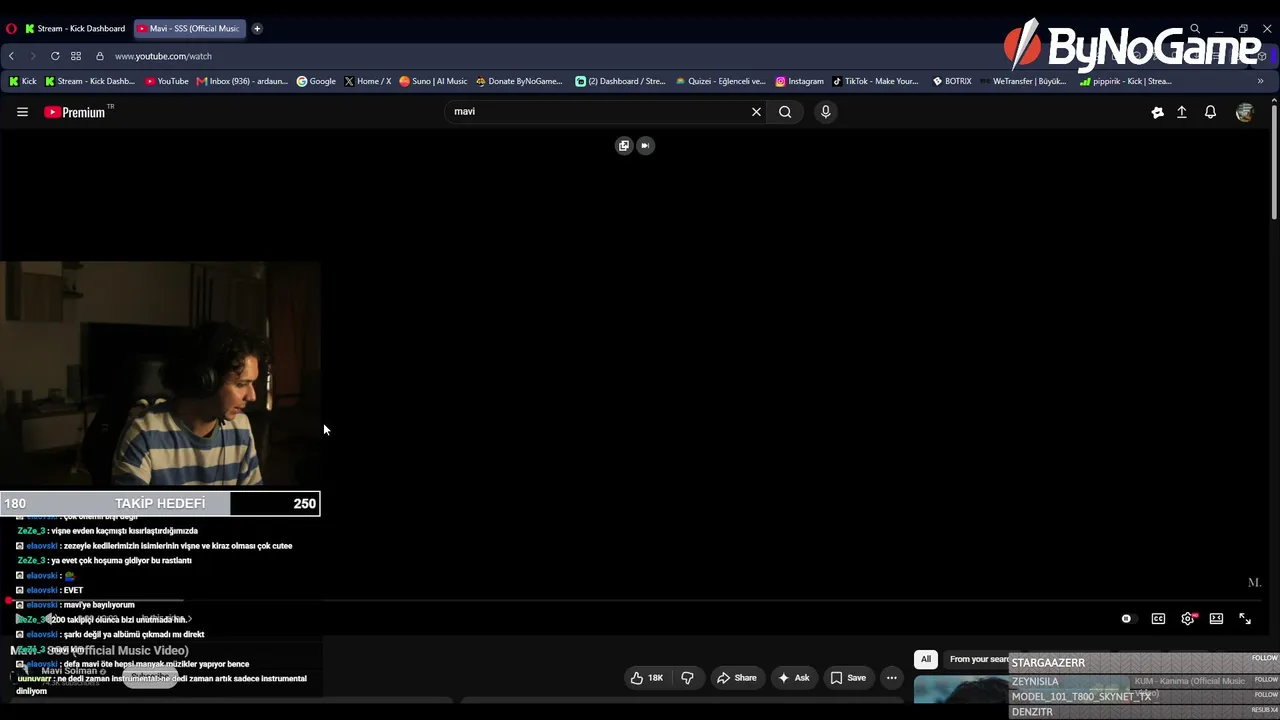Open the Google bookmark

click(316, 82)
